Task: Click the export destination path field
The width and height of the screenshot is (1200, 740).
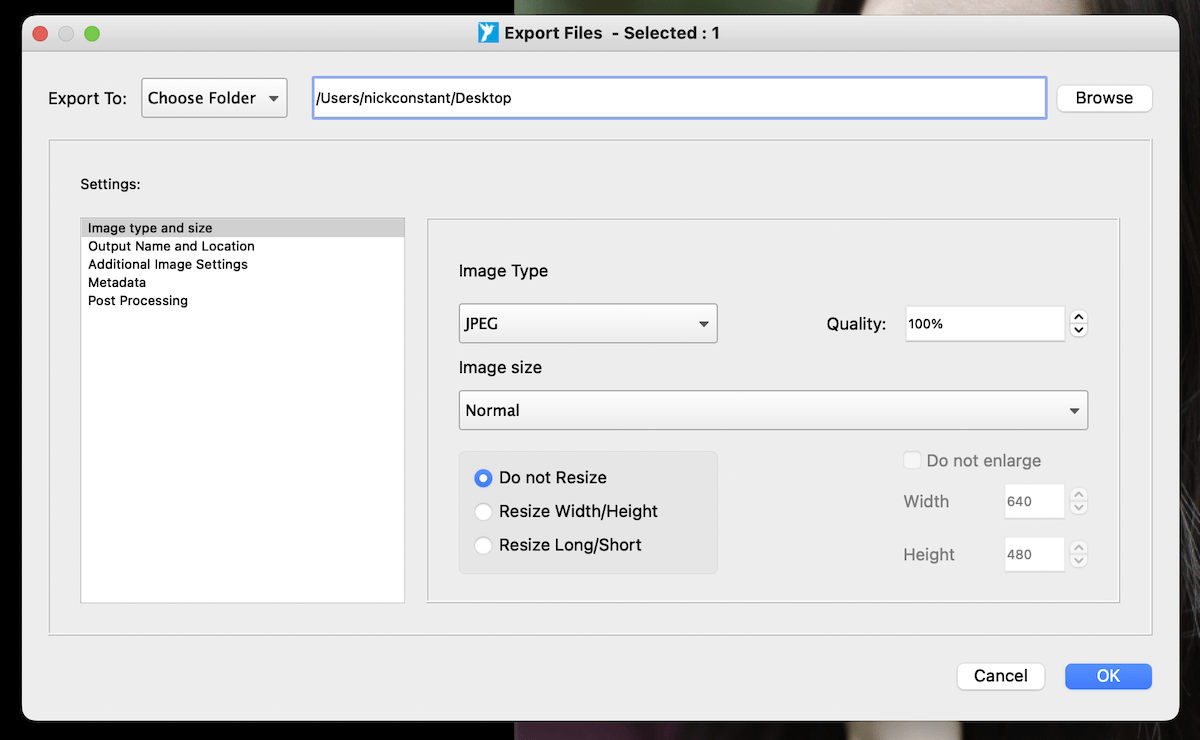Action: pyautogui.click(x=678, y=97)
